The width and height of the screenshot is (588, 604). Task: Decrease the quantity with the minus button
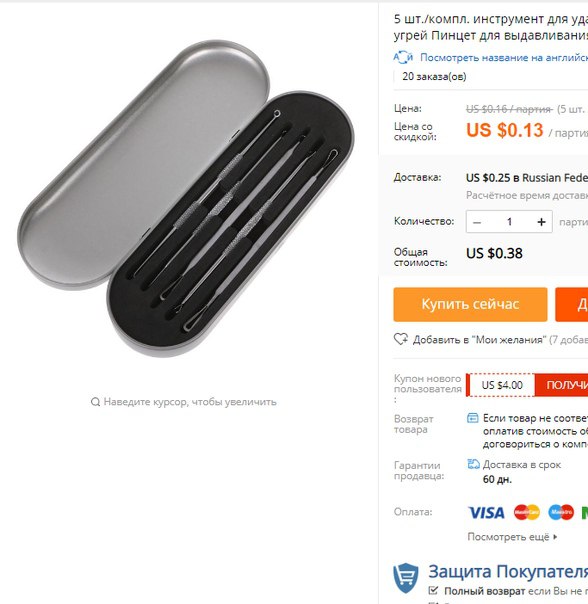click(477, 222)
